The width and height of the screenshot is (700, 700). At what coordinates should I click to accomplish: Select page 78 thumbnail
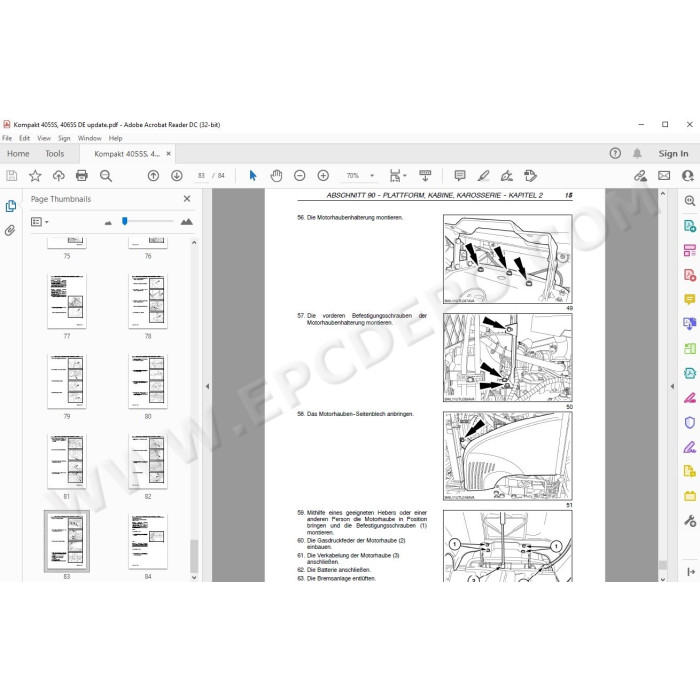(148, 301)
